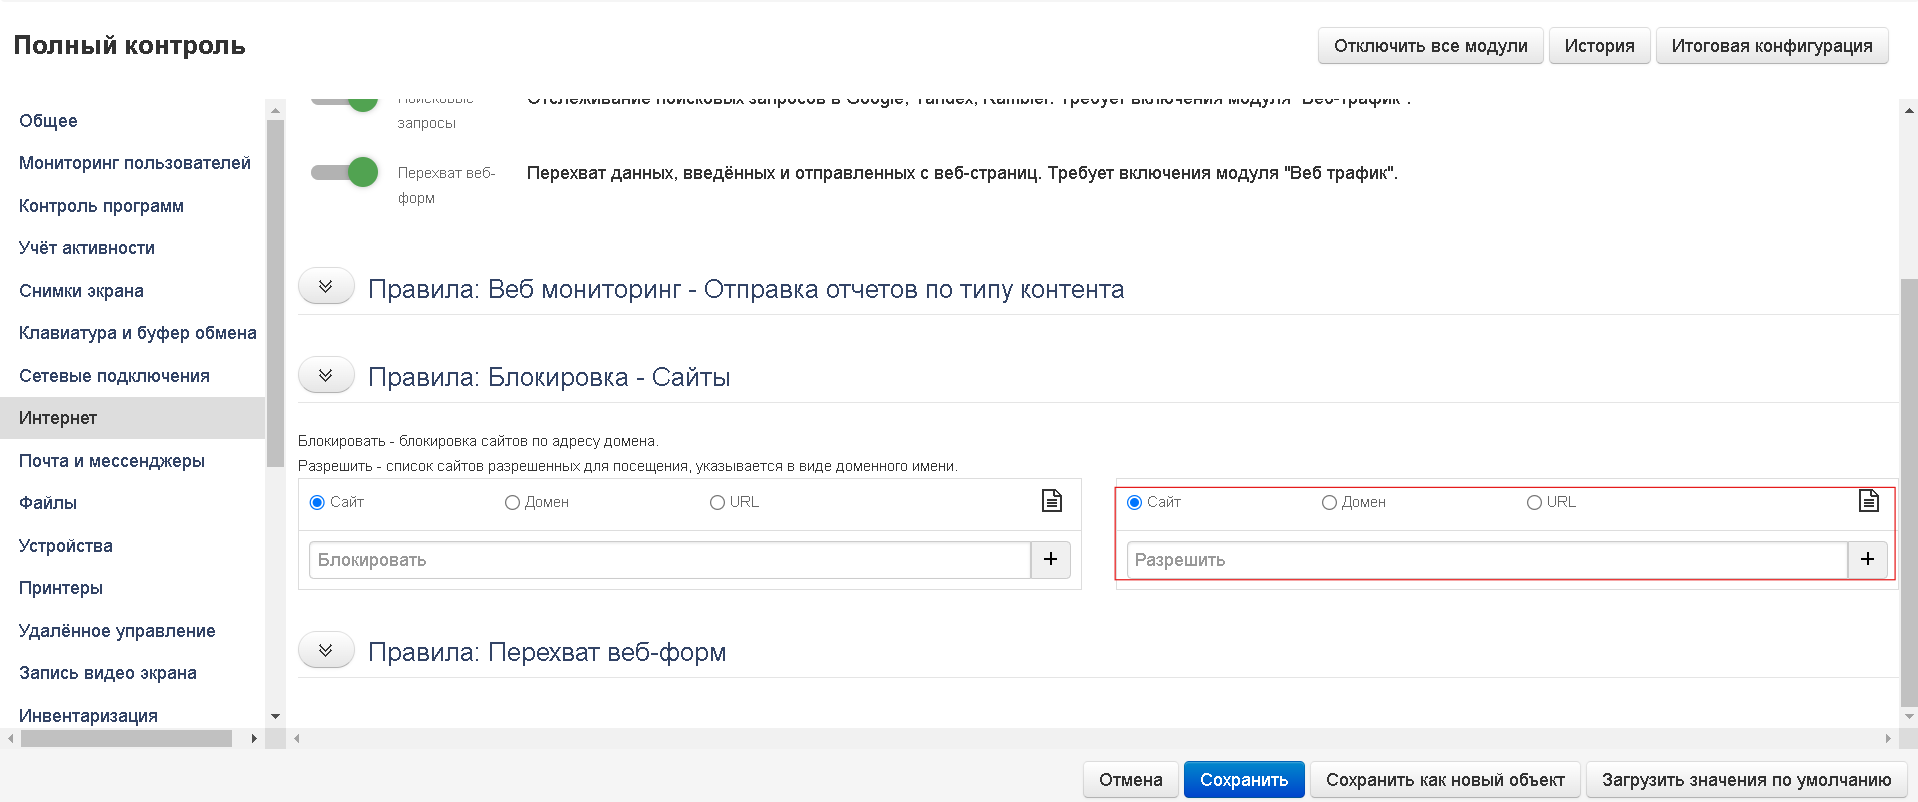
Task: Click Сохранить как новый объект
Action: coord(1445,780)
